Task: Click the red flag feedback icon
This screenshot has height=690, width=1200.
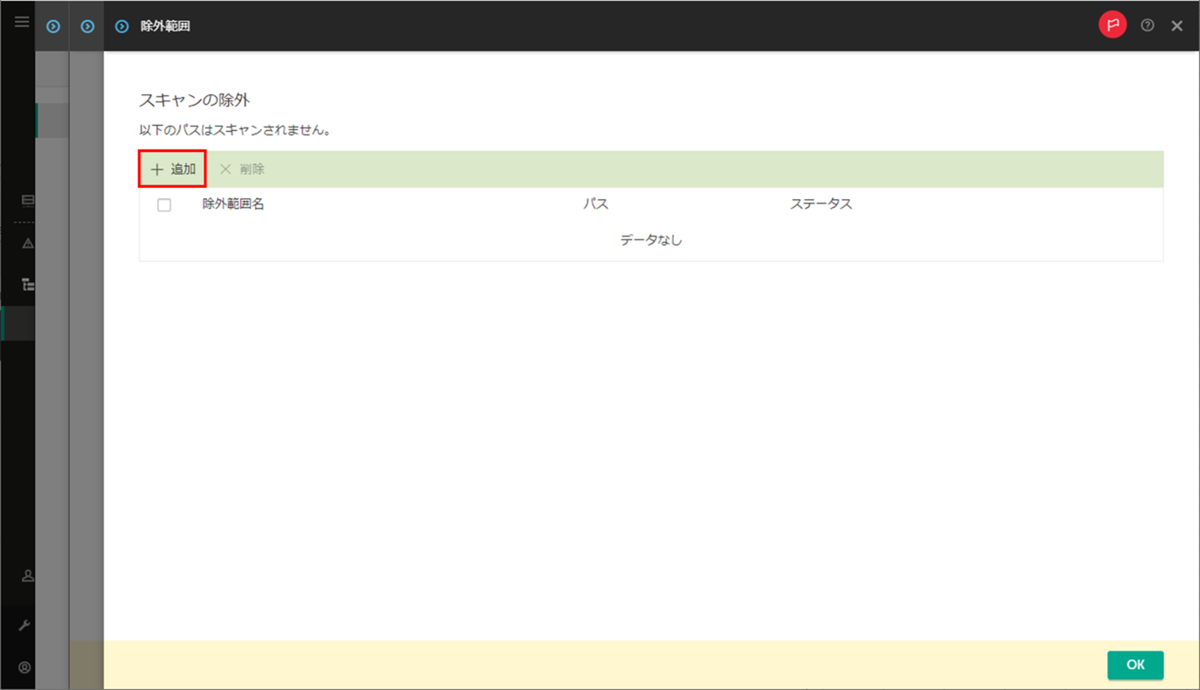Action: (1113, 24)
